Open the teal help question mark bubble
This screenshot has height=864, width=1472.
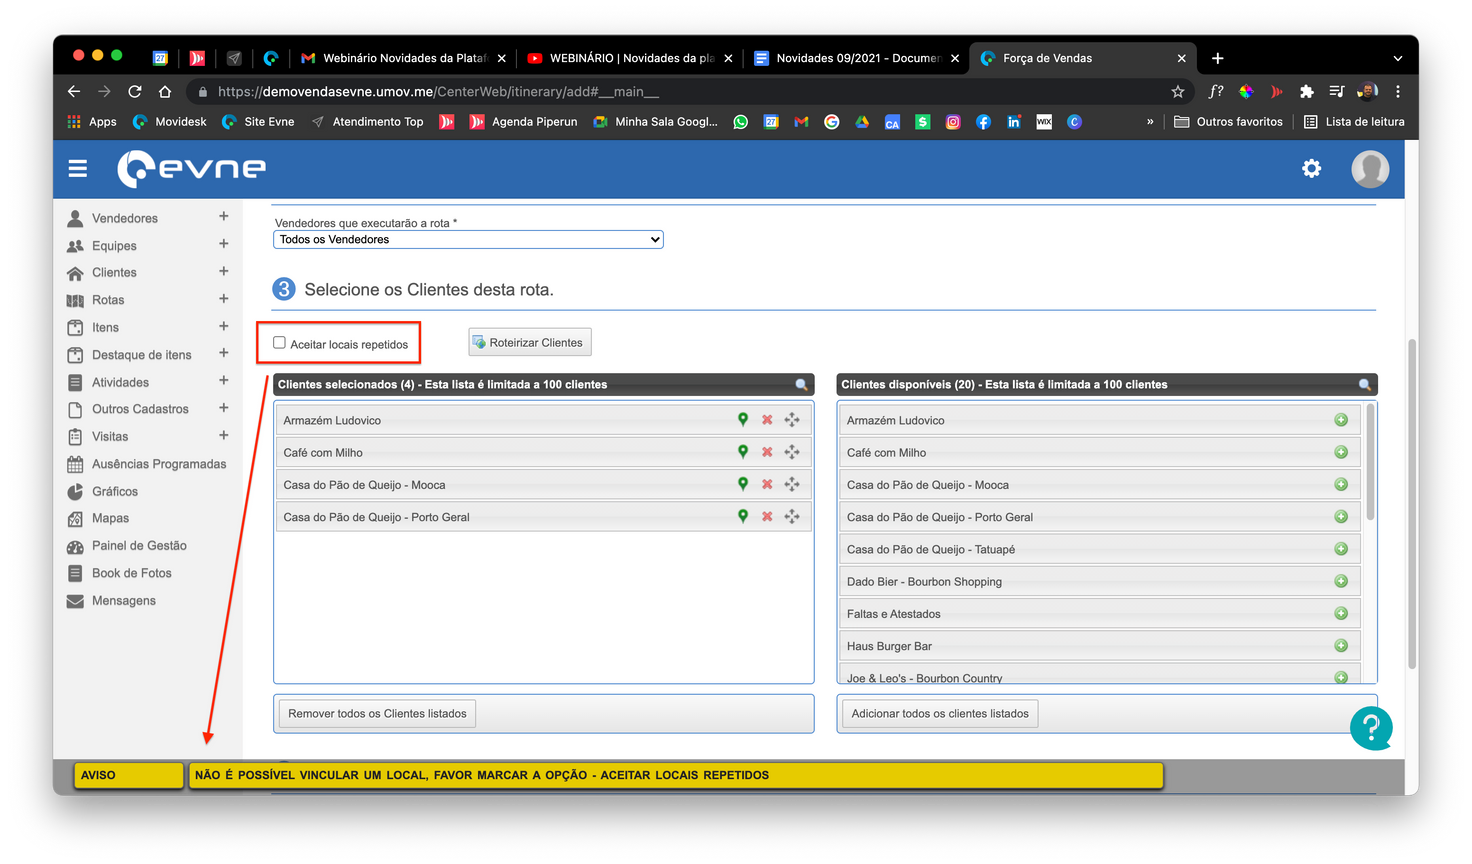(1370, 728)
